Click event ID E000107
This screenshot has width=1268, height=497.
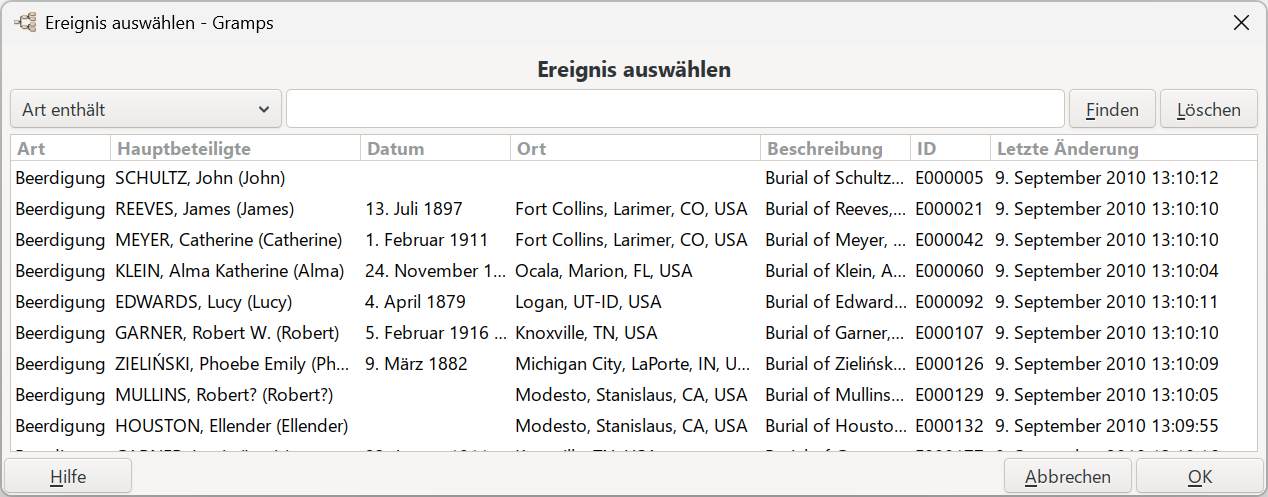point(949,333)
